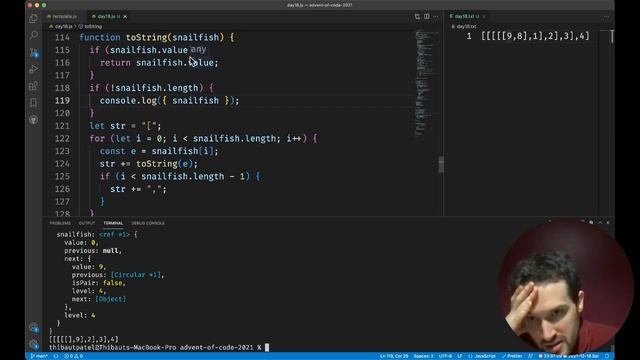Click the snailfish text on line 1 of day18.txt
640x360 pixels.
point(535,36)
